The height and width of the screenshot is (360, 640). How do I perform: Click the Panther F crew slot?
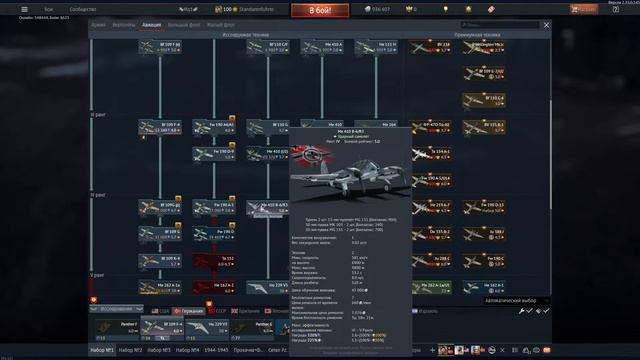tap(117, 330)
